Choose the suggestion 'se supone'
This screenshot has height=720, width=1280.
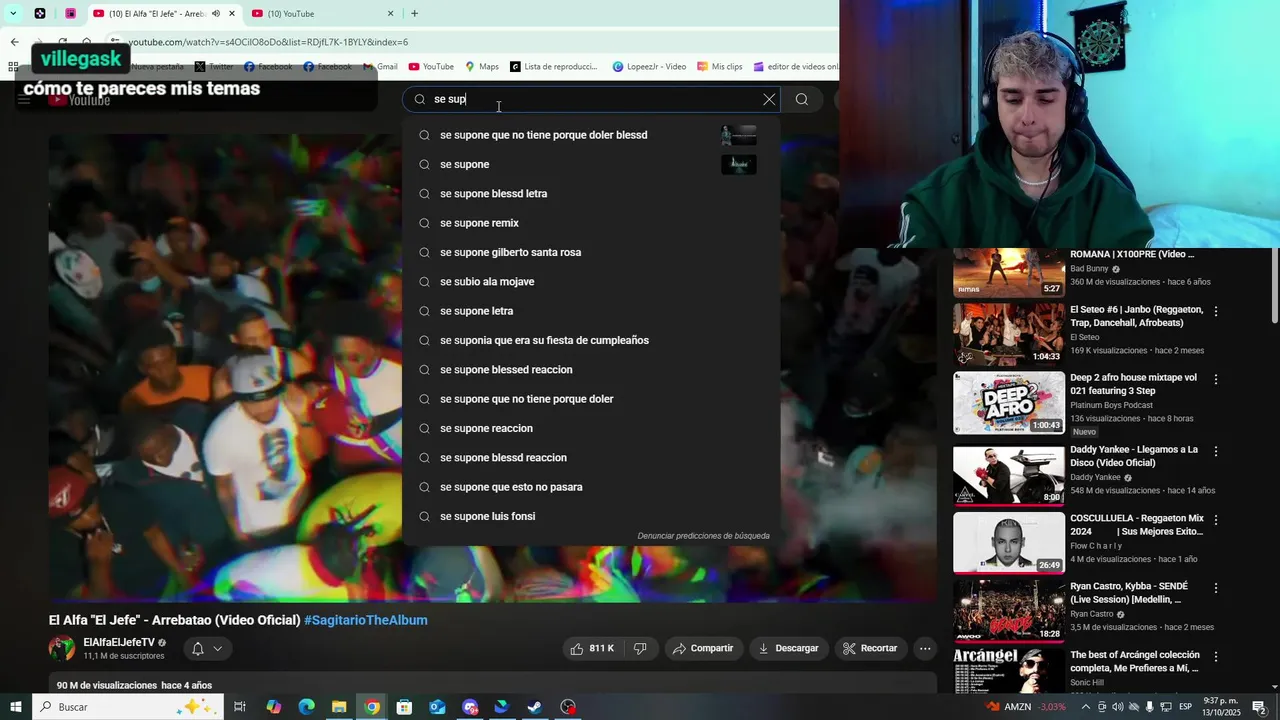pyautogui.click(x=591, y=164)
